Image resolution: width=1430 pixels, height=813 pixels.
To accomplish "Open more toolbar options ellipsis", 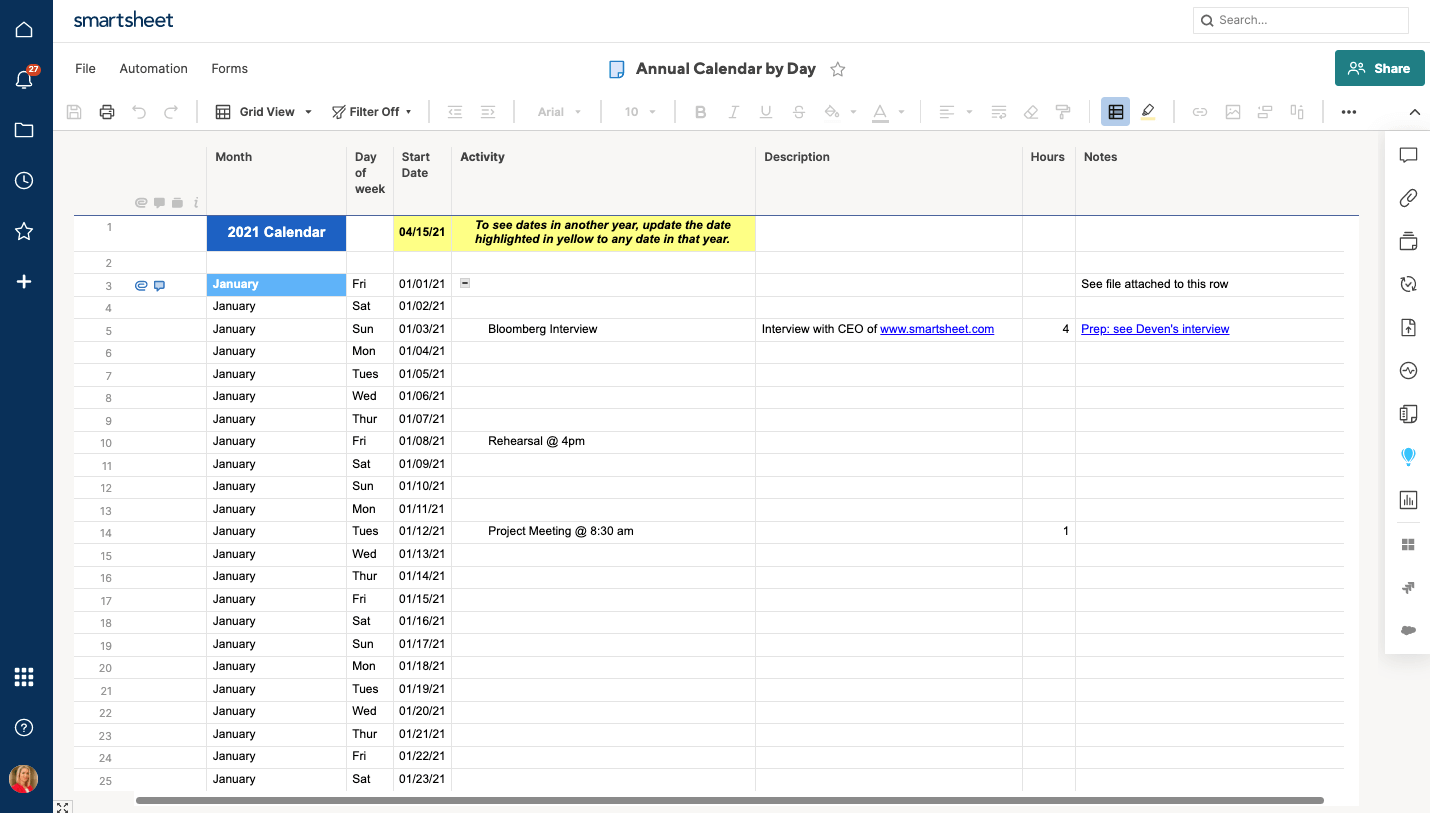I will 1349,112.
